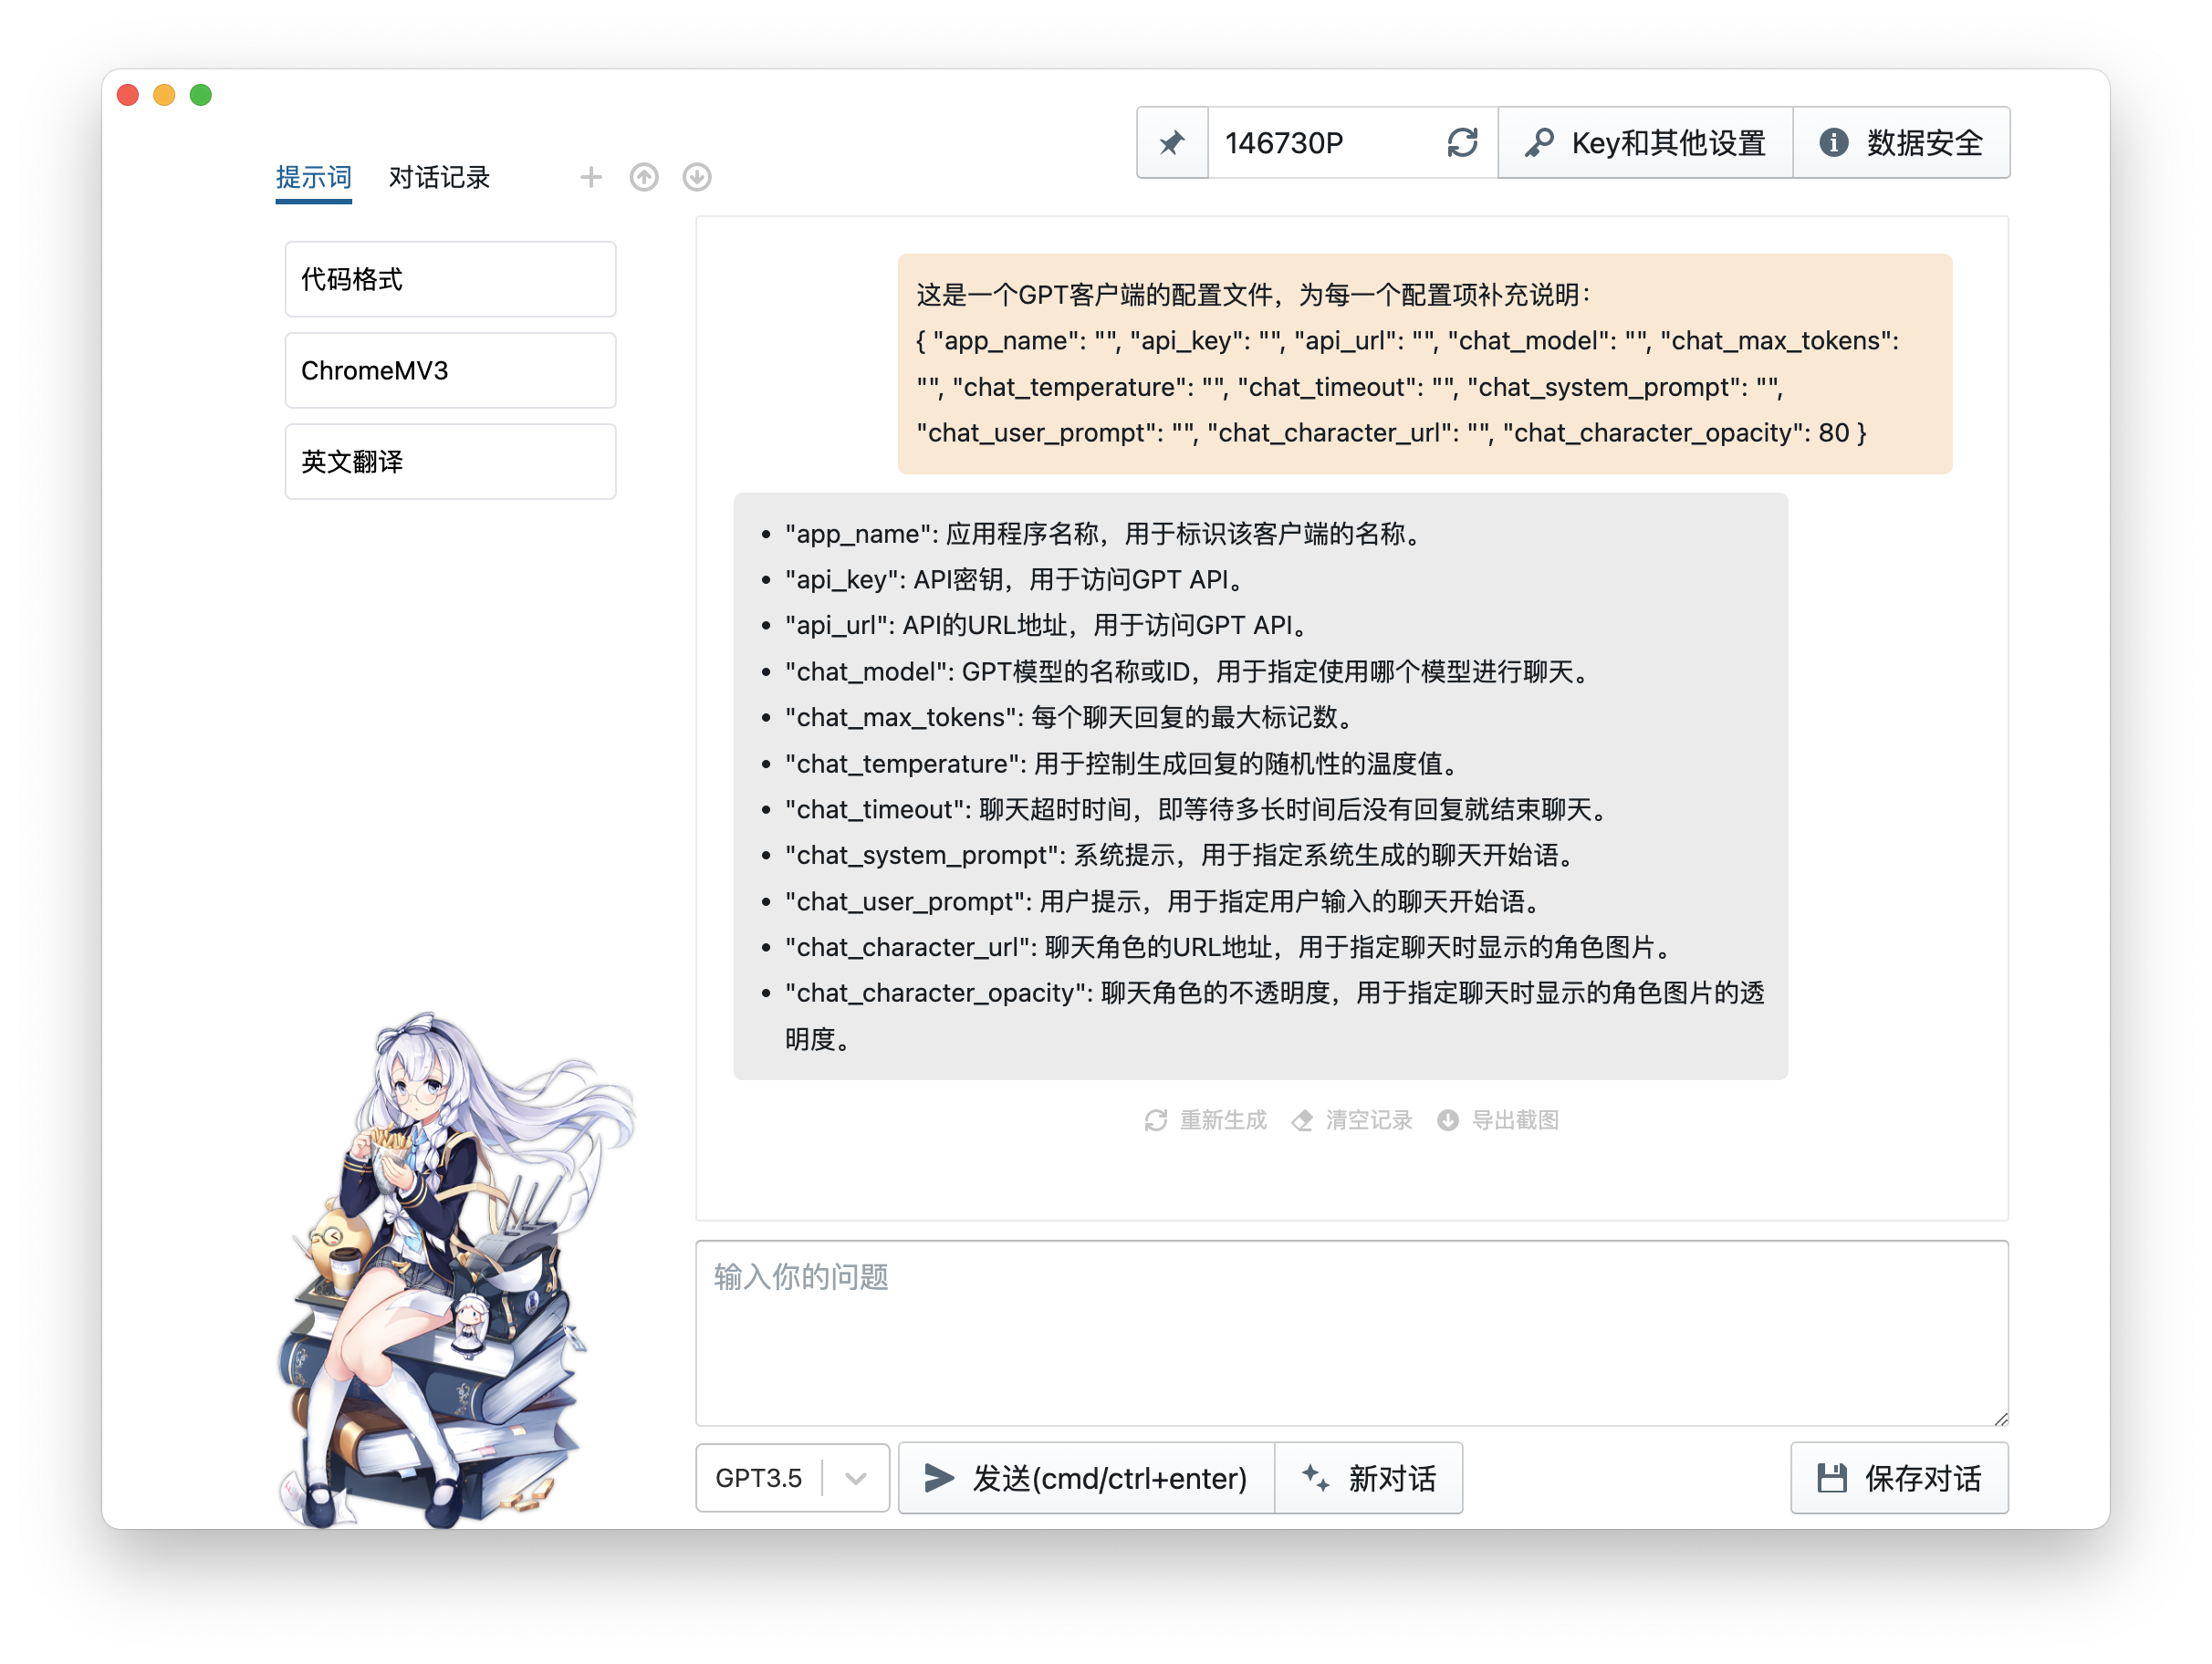Click the pin window icon
Image resolution: width=2212 pixels, height=1664 pixels.
click(x=1172, y=143)
